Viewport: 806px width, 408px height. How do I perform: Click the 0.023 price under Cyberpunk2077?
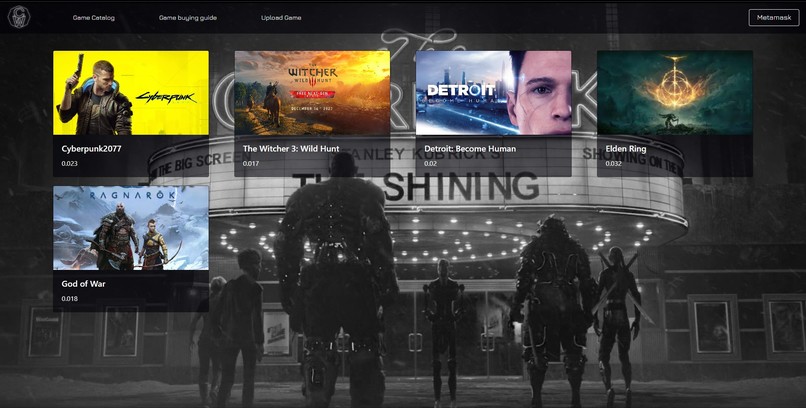(69, 164)
